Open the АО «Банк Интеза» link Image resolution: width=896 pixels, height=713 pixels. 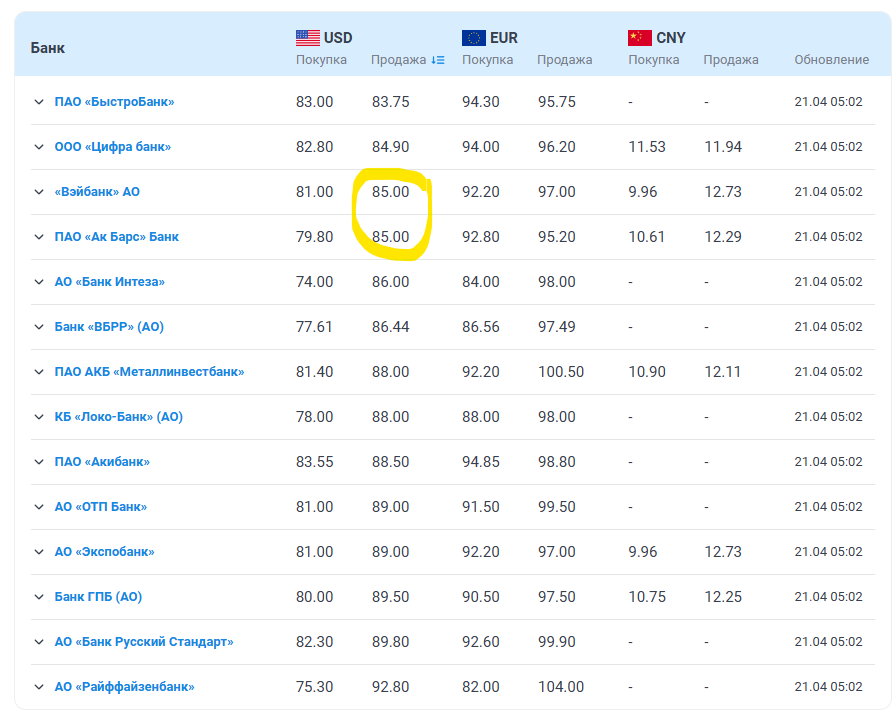(x=110, y=282)
